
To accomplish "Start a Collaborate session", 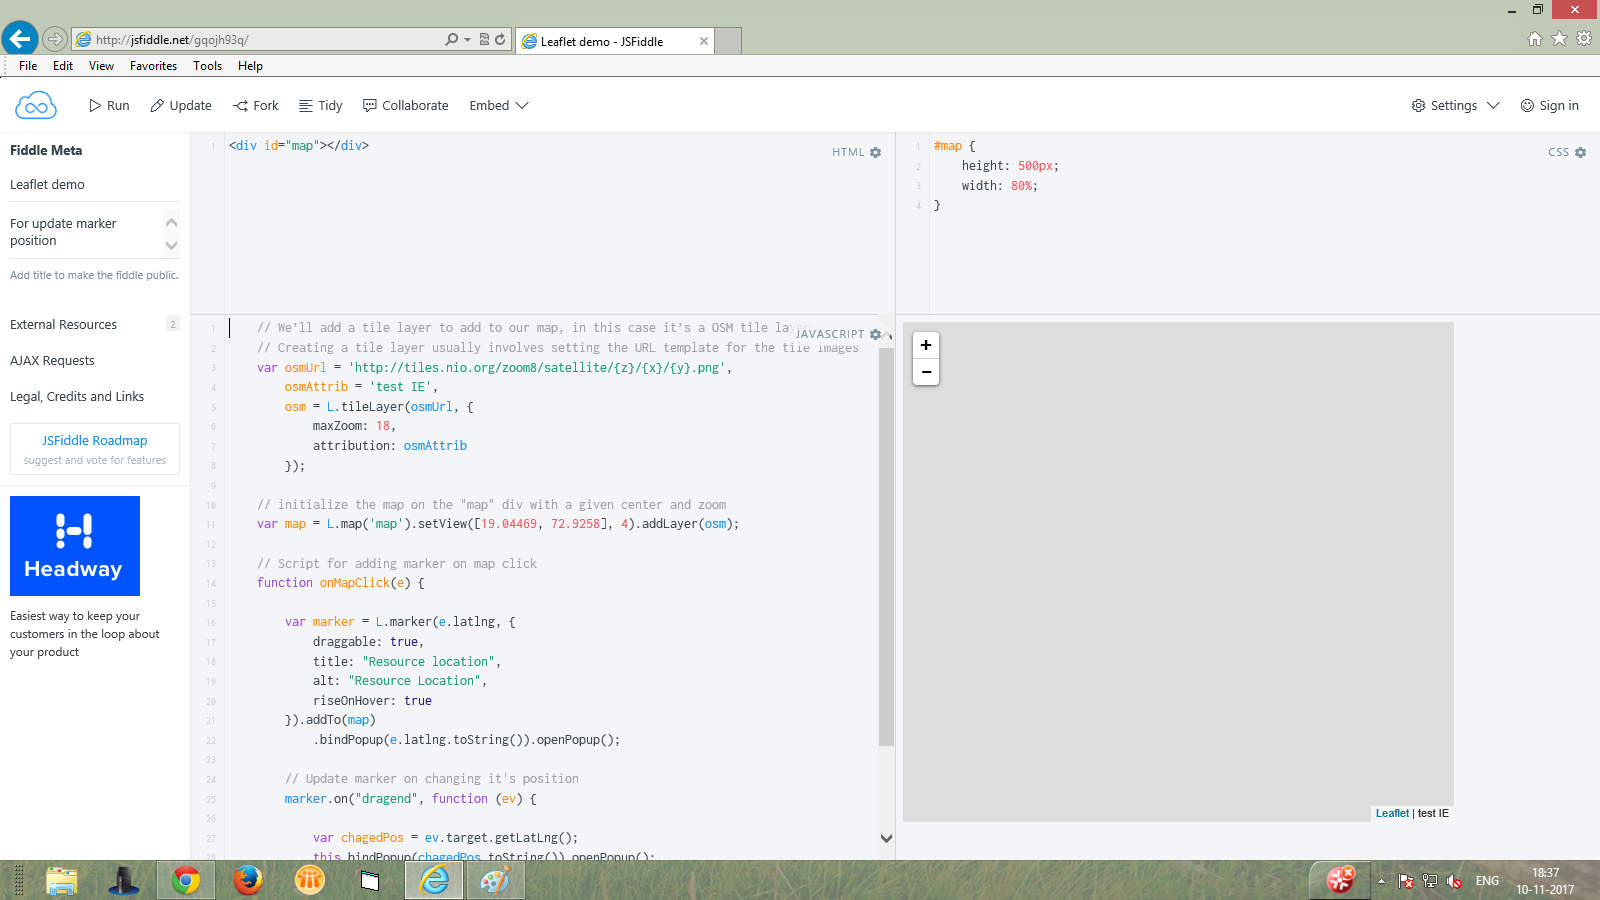I will pyautogui.click(x=405, y=105).
